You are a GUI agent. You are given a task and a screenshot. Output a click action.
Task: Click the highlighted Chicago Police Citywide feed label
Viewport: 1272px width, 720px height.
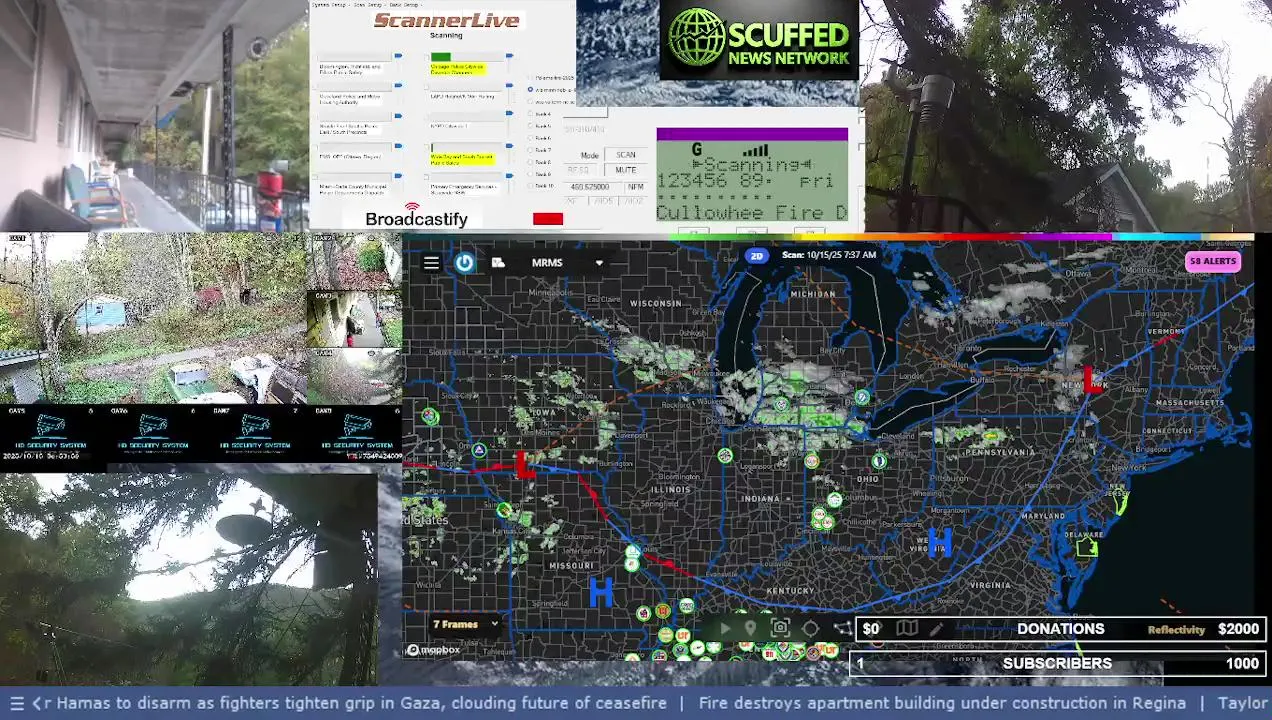pos(458,69)
